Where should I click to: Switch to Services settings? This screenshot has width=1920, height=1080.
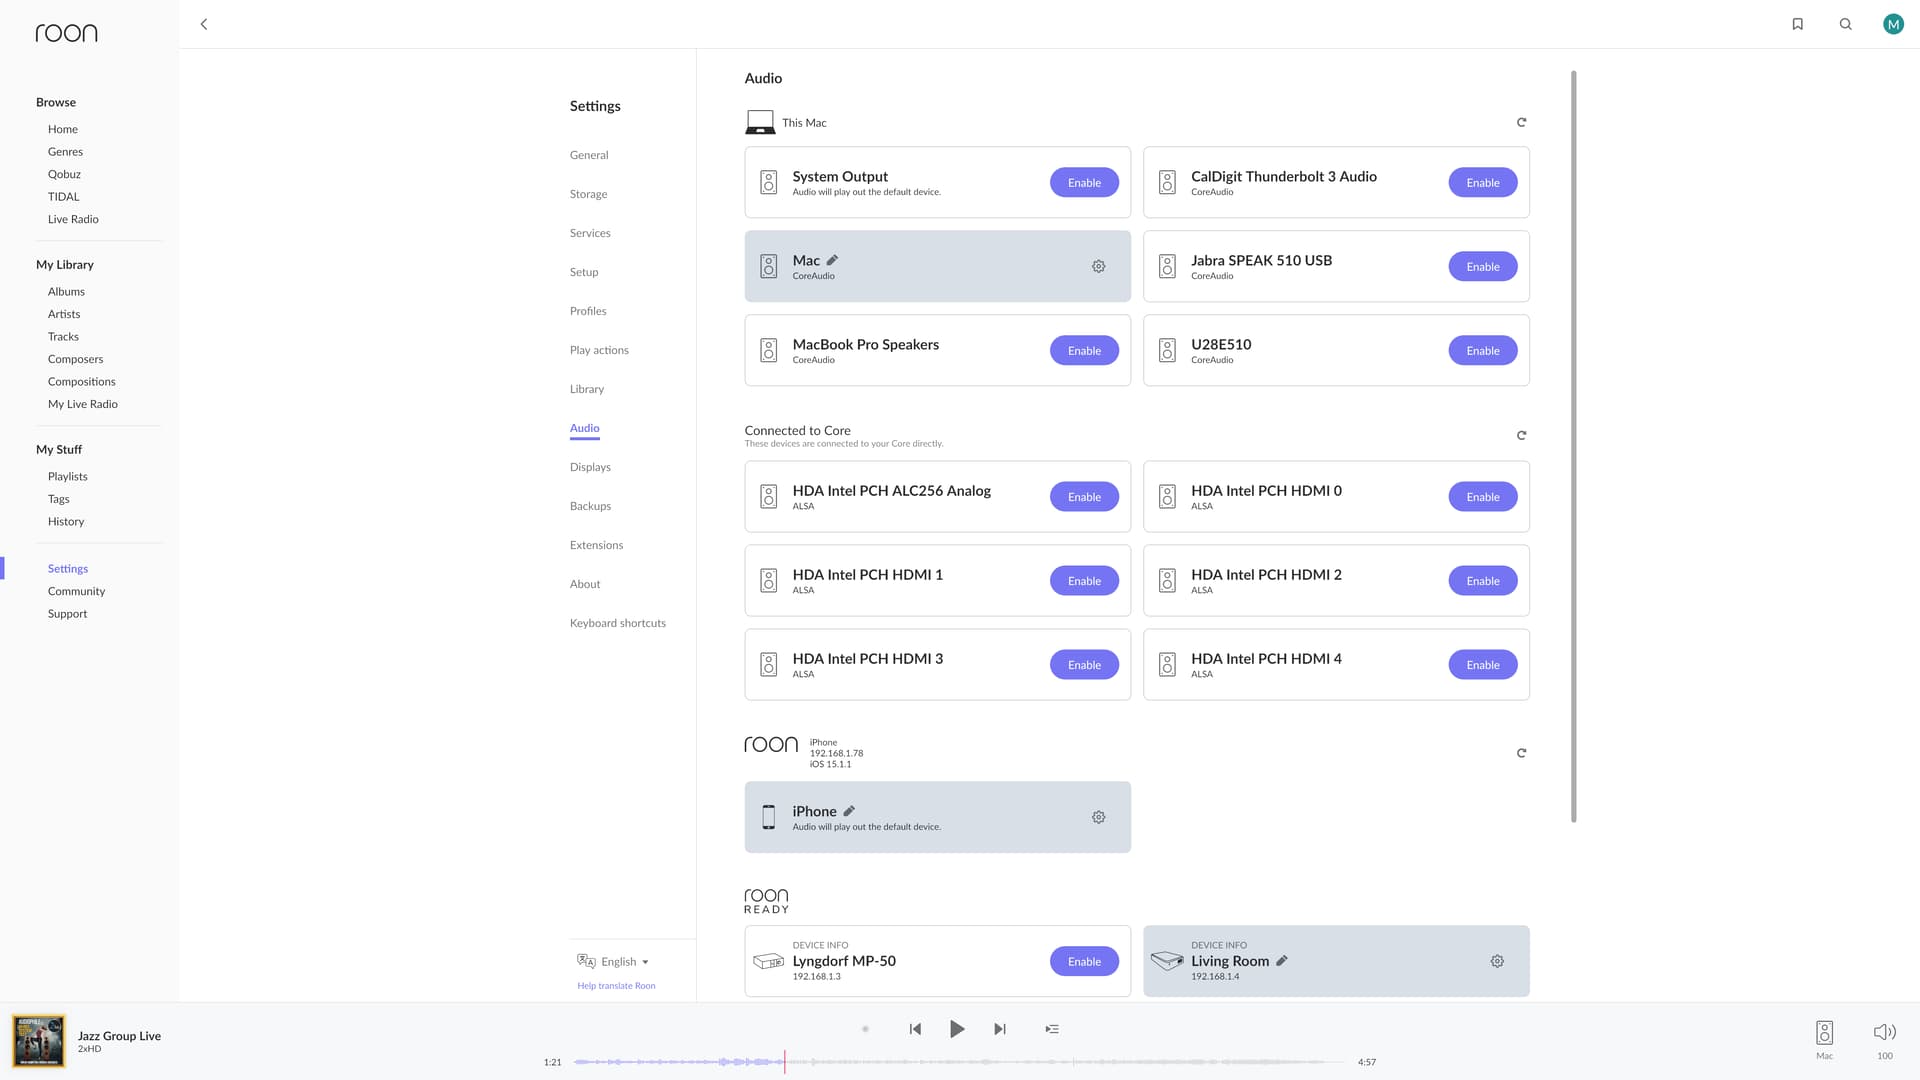(590, 233)
